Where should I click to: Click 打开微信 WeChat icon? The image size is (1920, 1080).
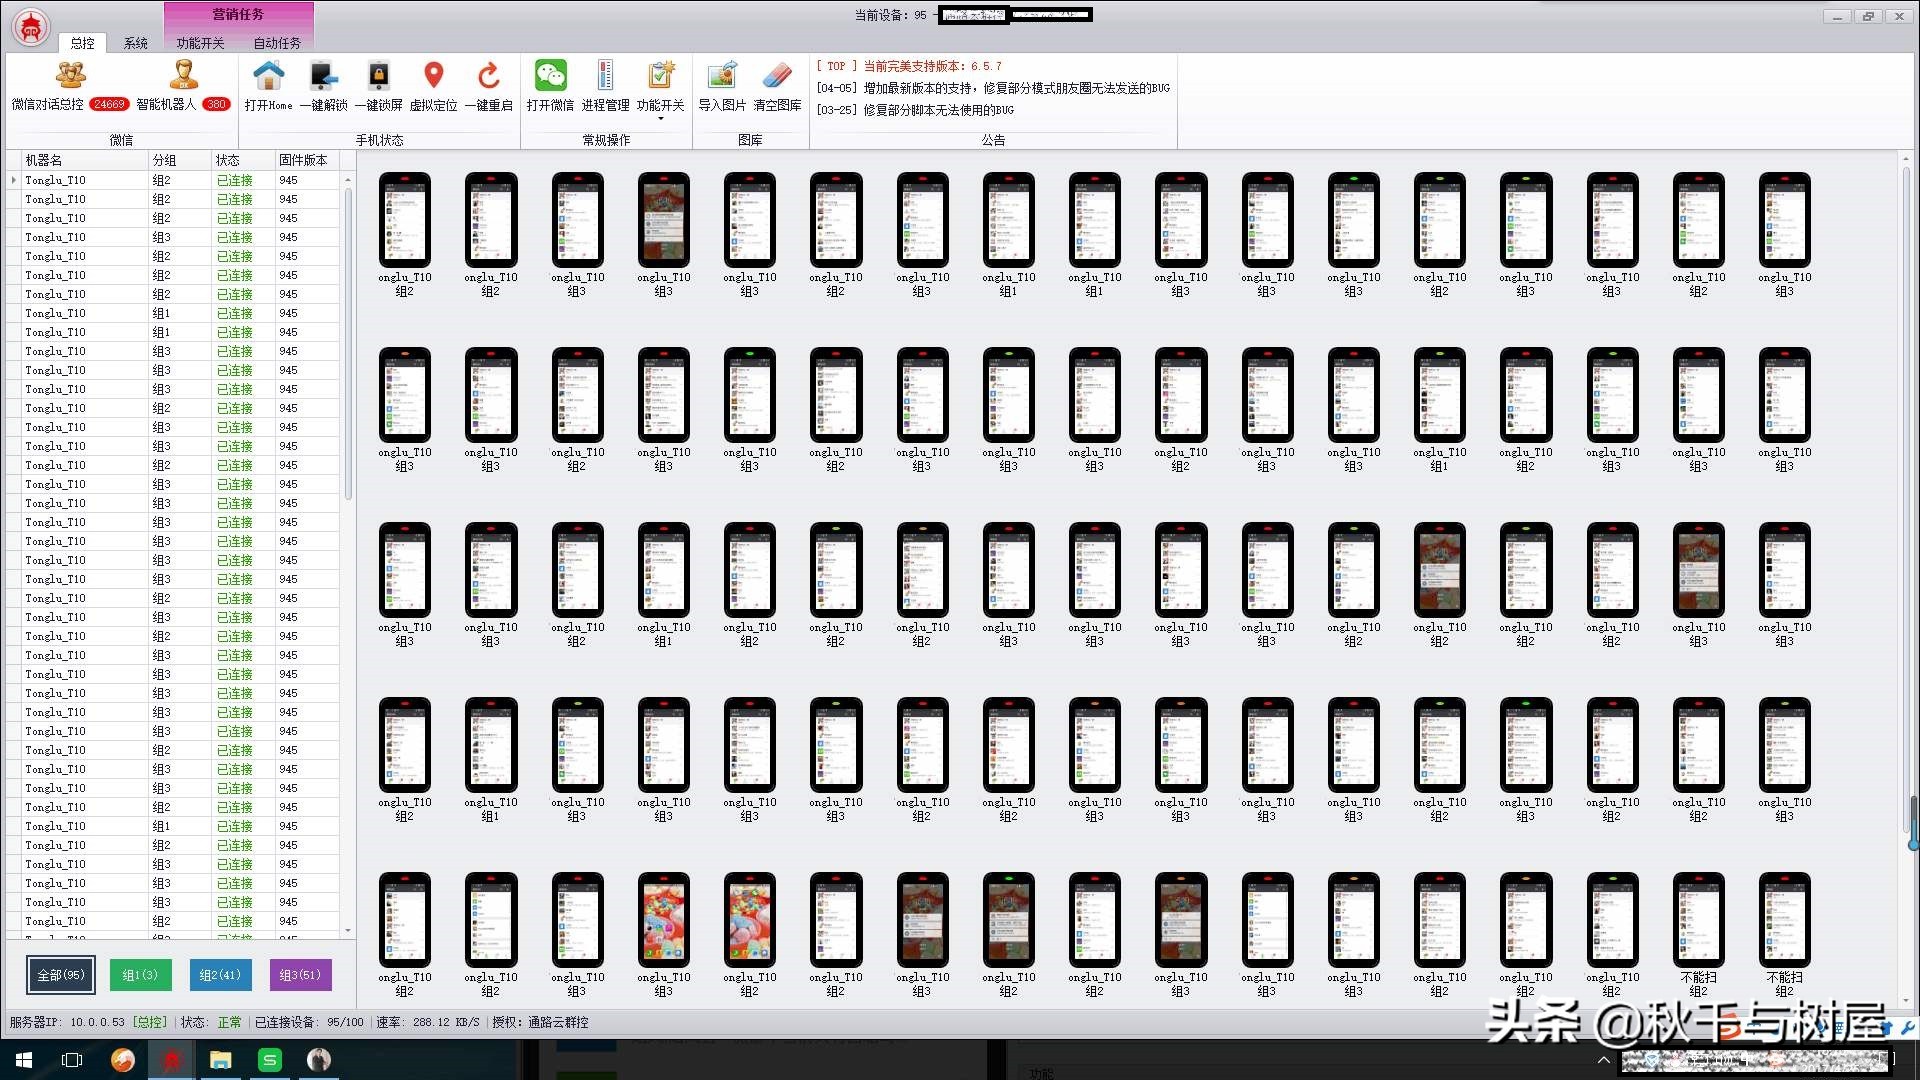pos(550,86)
